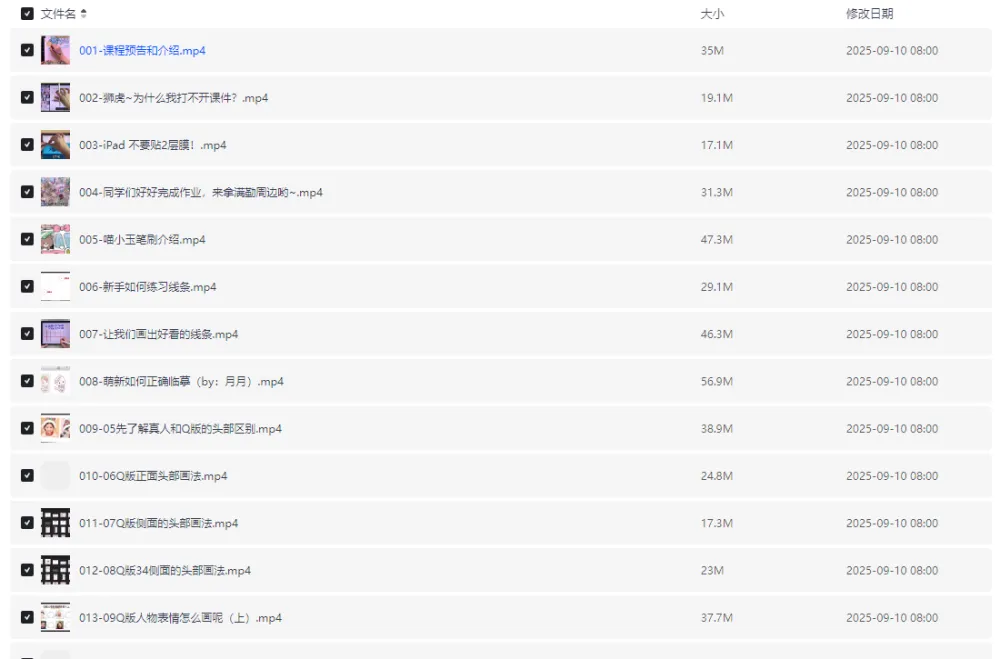Open video thumbnail for 001-课程预告和介绍
Image resolution: width=1000 pixels, height=659 pixels.
[55, 50]
